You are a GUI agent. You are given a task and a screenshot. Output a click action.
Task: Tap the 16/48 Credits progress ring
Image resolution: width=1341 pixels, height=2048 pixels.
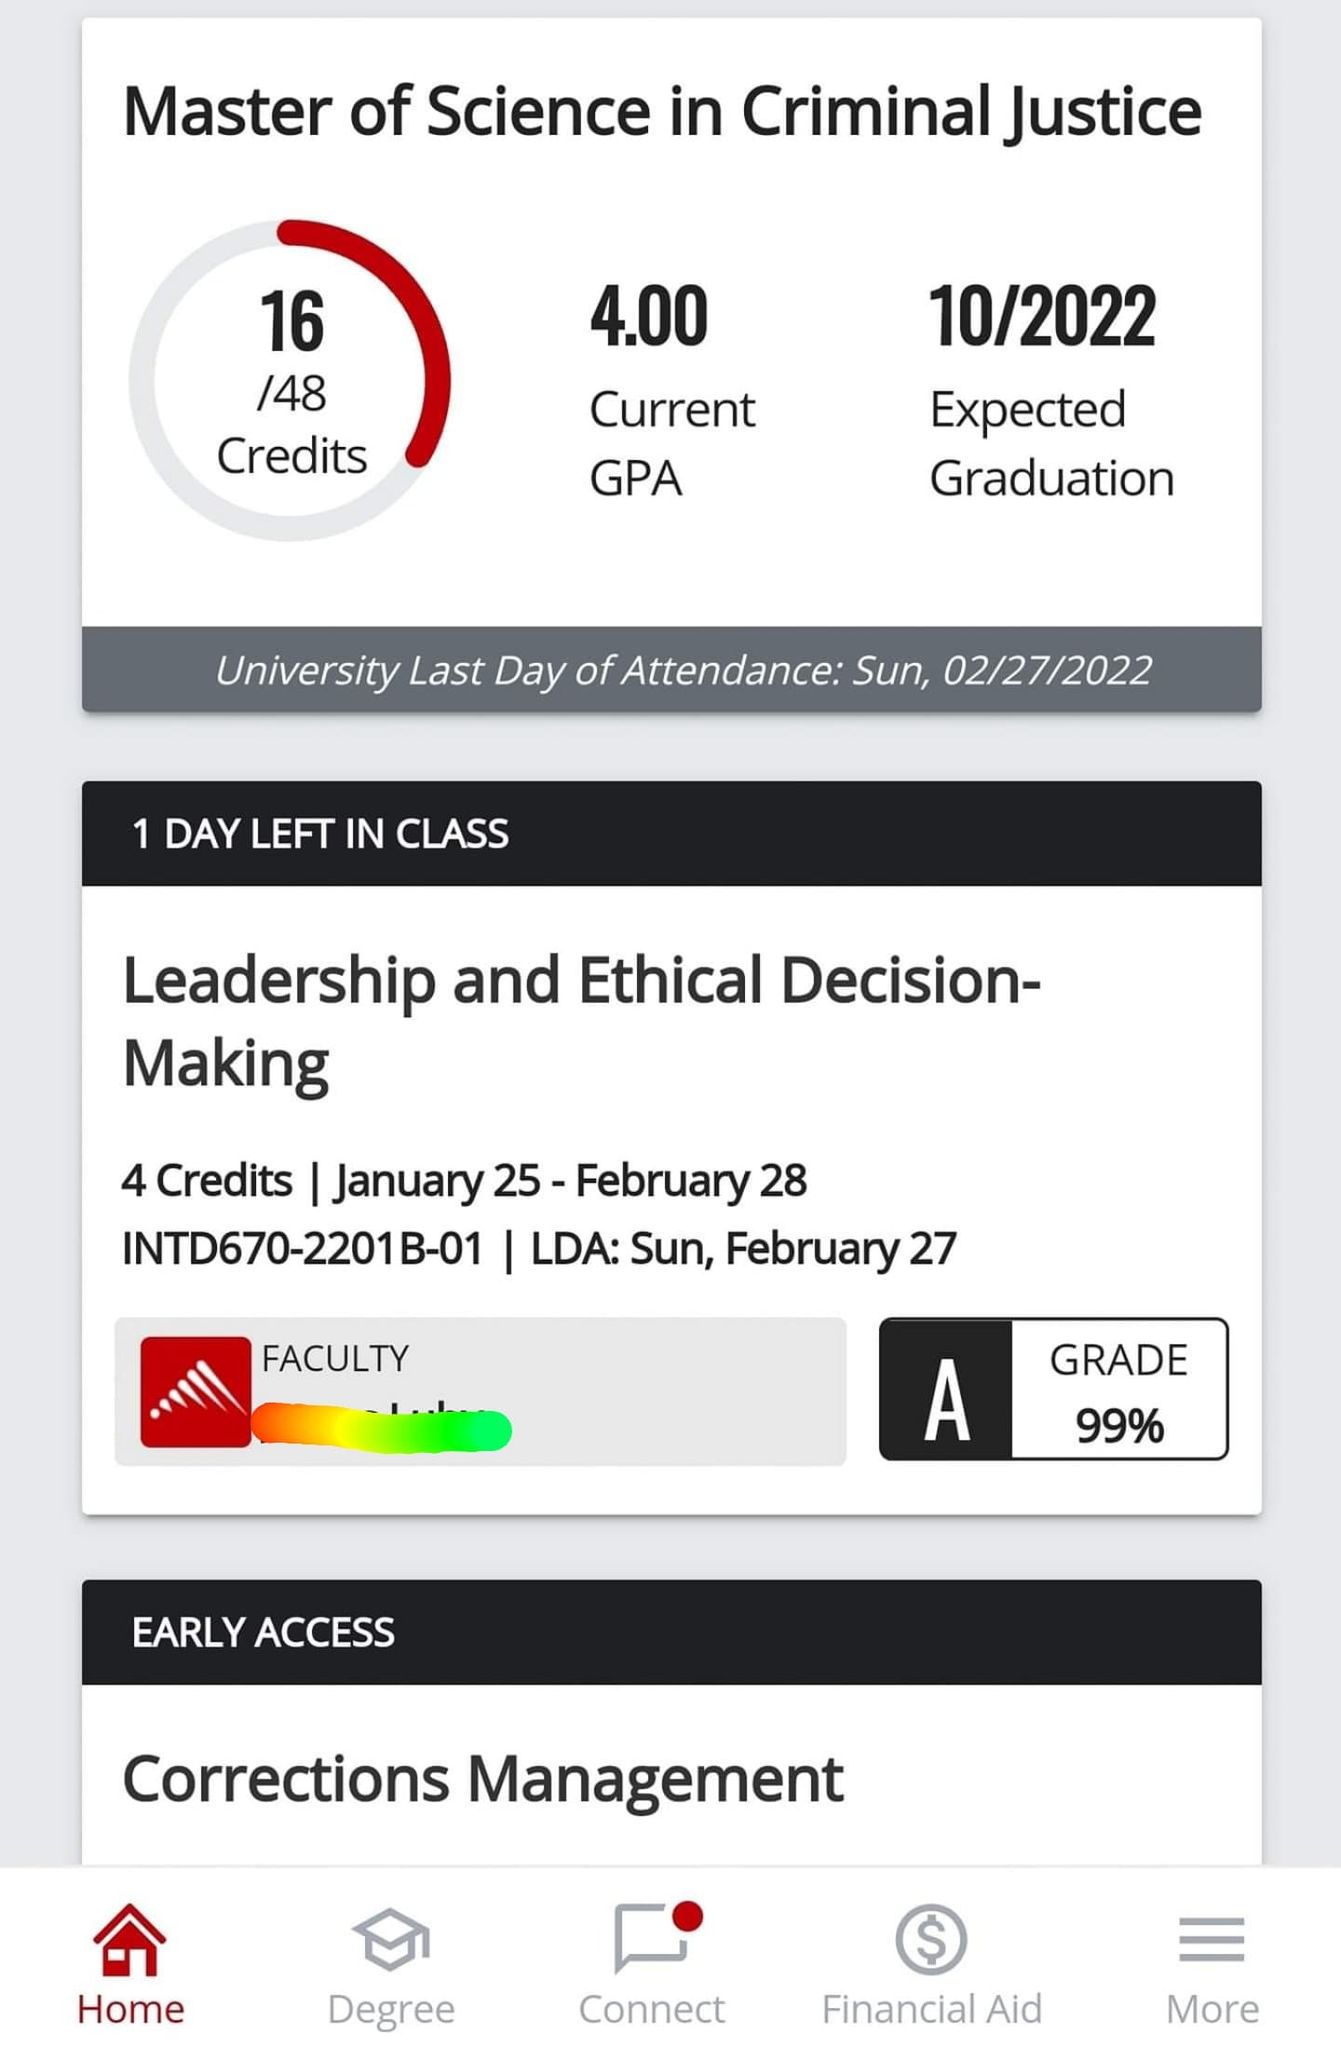[x=290, y=380]
